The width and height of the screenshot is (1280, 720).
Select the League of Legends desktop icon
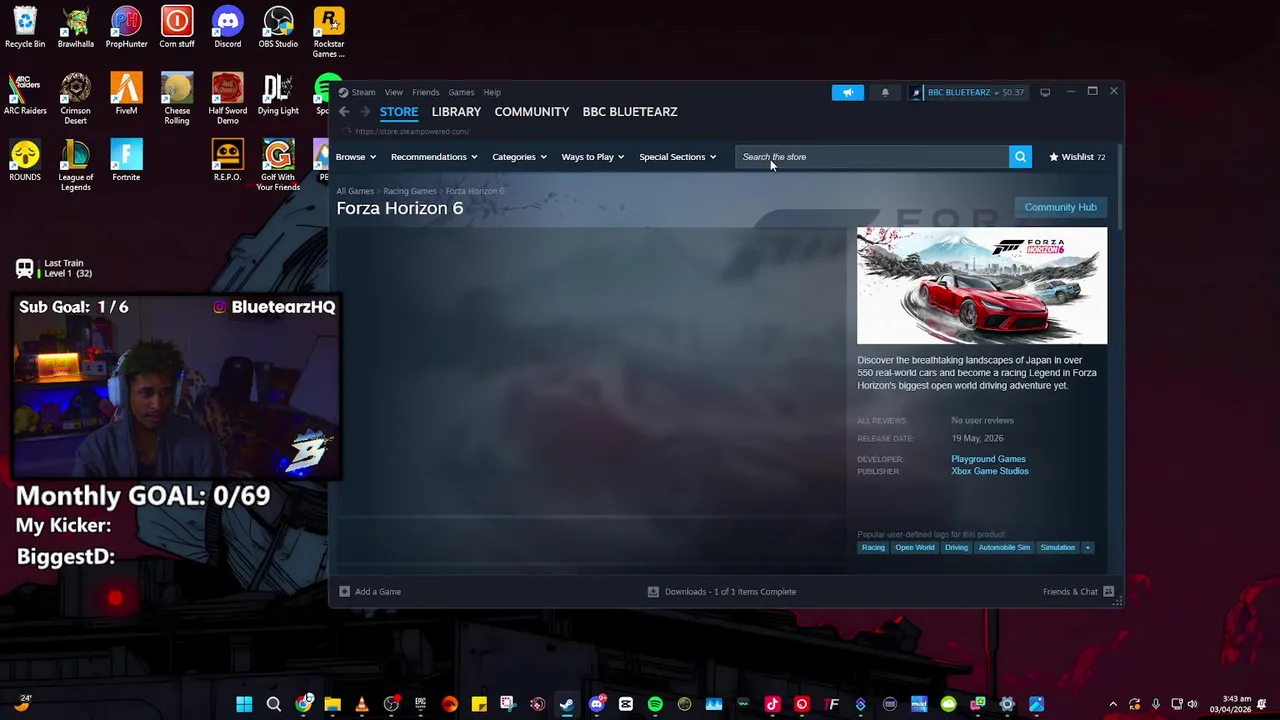(75, 165)
